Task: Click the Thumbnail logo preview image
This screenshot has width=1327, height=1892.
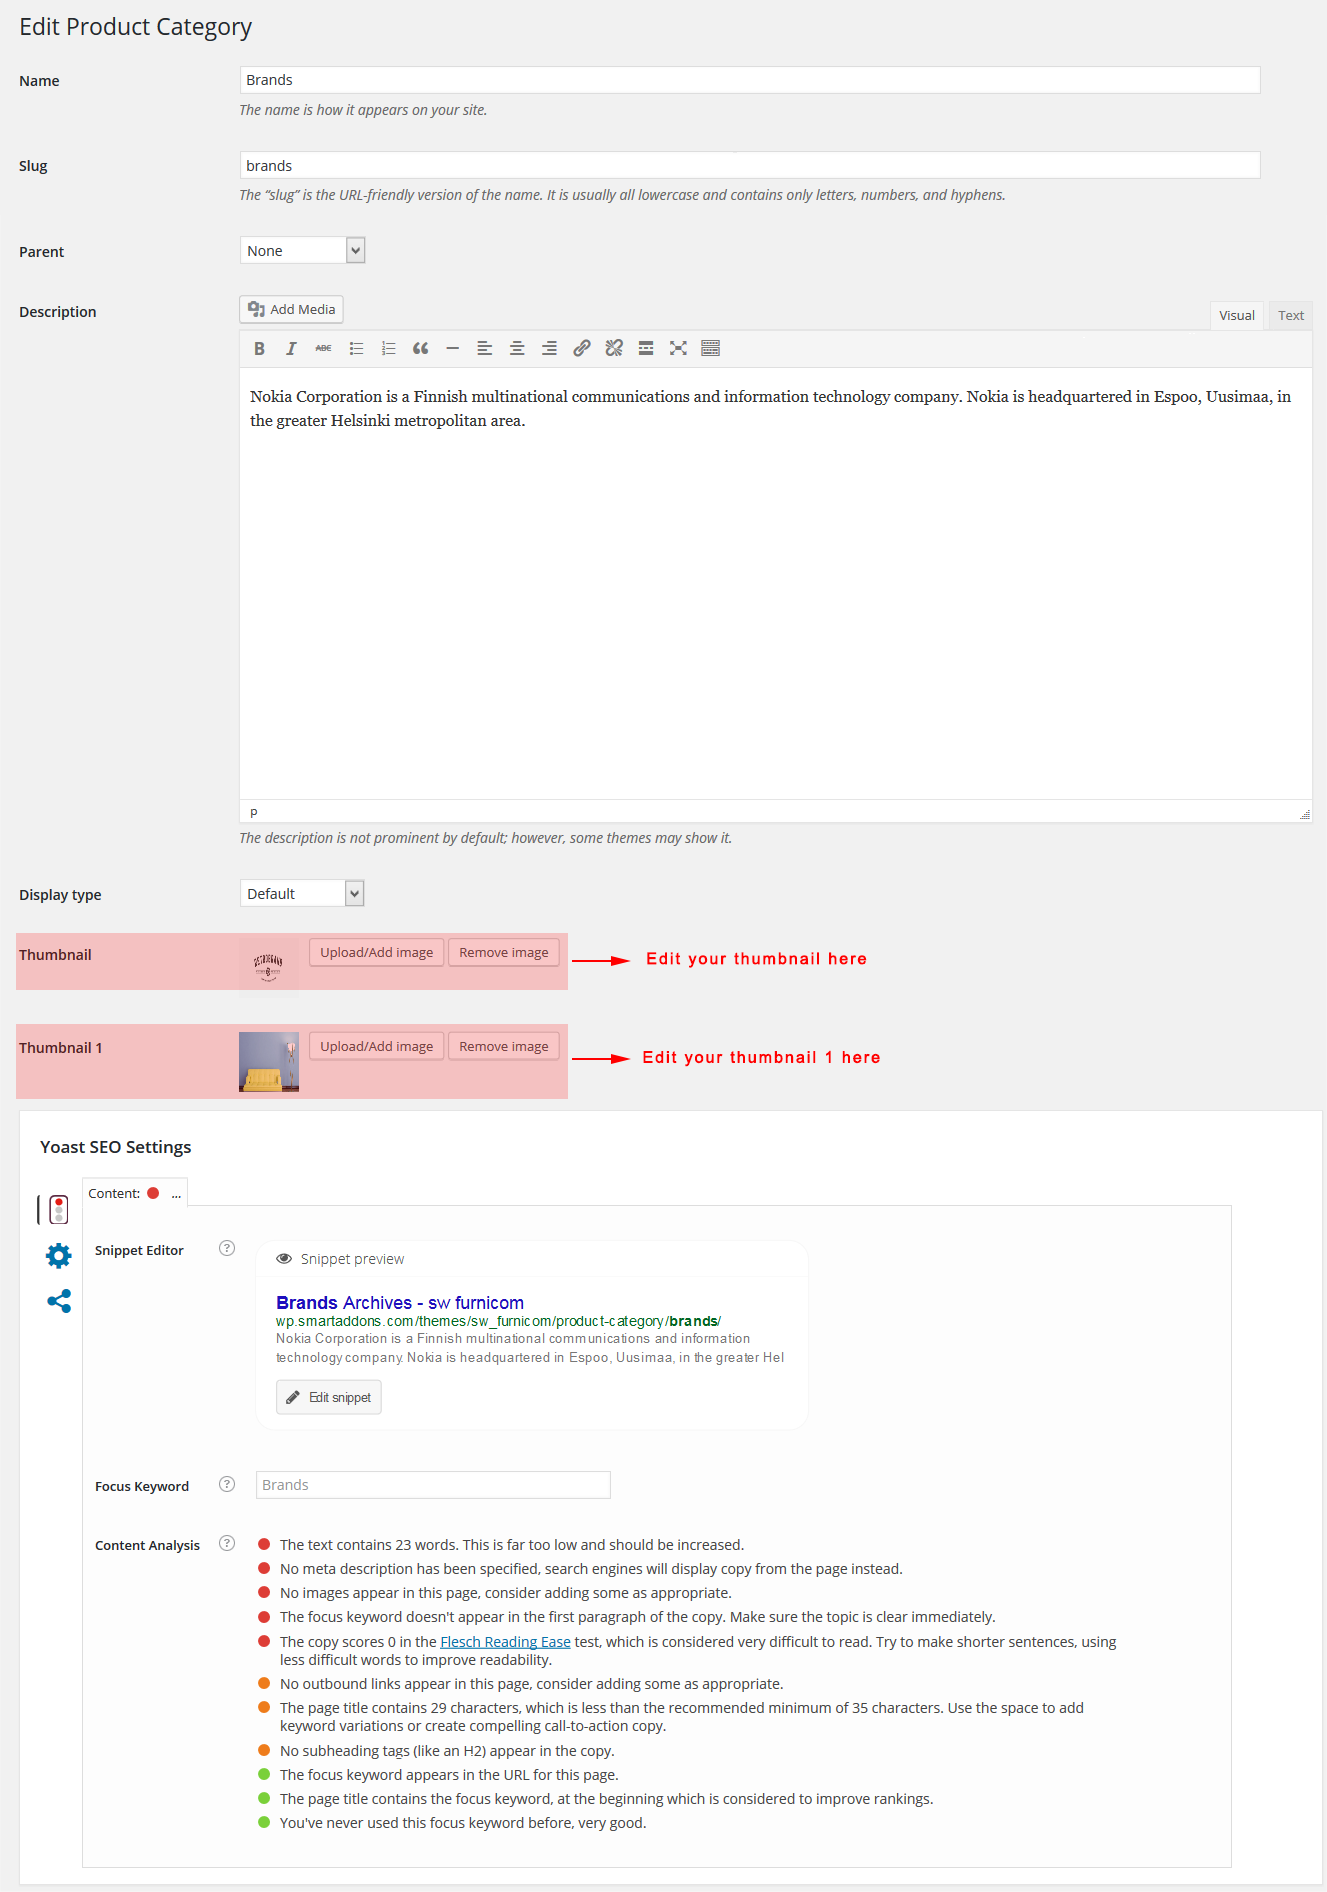Action: click(268, 966)
